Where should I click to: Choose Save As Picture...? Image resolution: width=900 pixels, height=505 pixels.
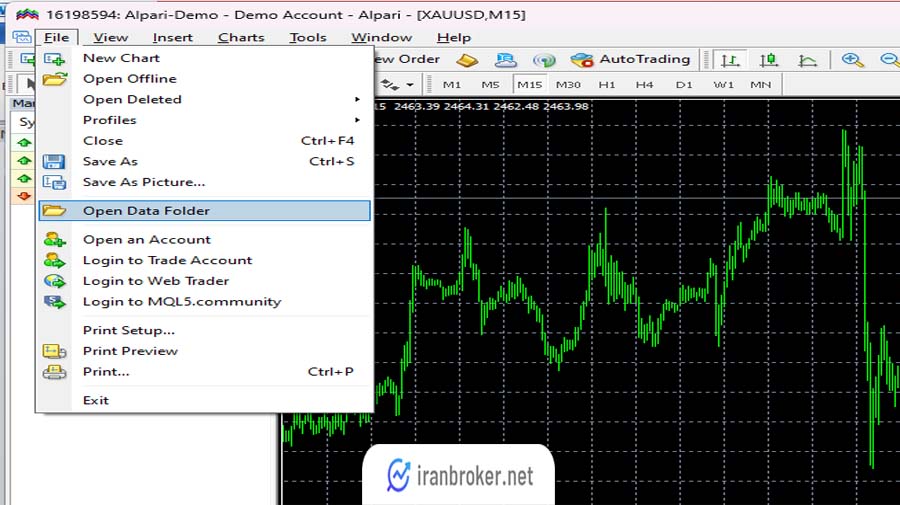coord(204,182)
